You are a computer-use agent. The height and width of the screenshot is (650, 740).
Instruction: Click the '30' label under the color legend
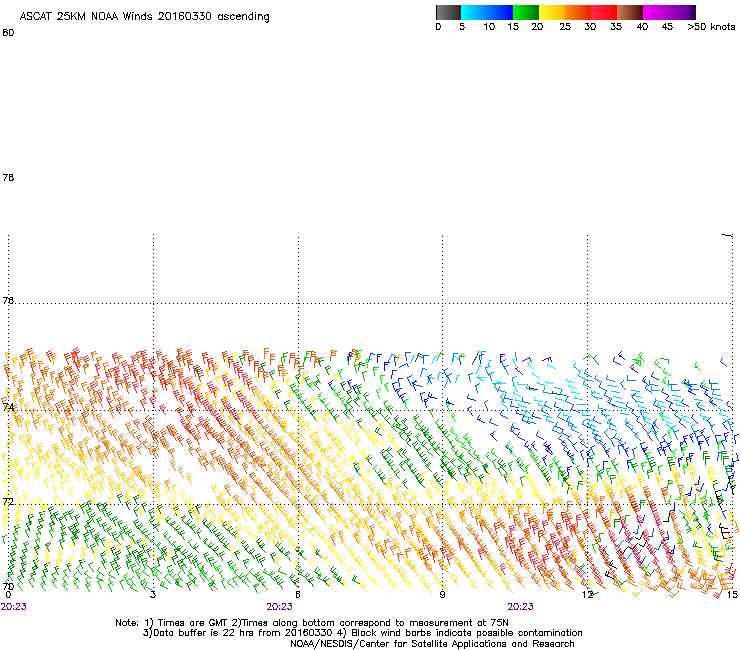coord(590,27)
